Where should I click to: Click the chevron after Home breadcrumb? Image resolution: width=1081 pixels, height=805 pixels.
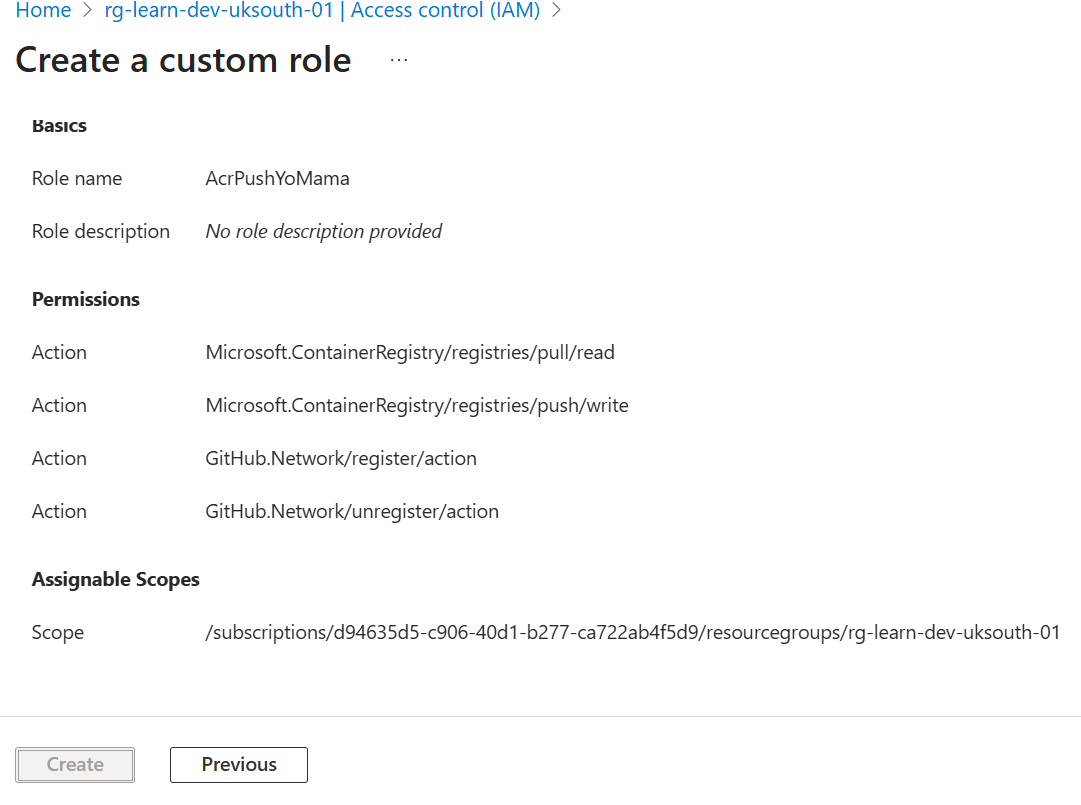87,11
